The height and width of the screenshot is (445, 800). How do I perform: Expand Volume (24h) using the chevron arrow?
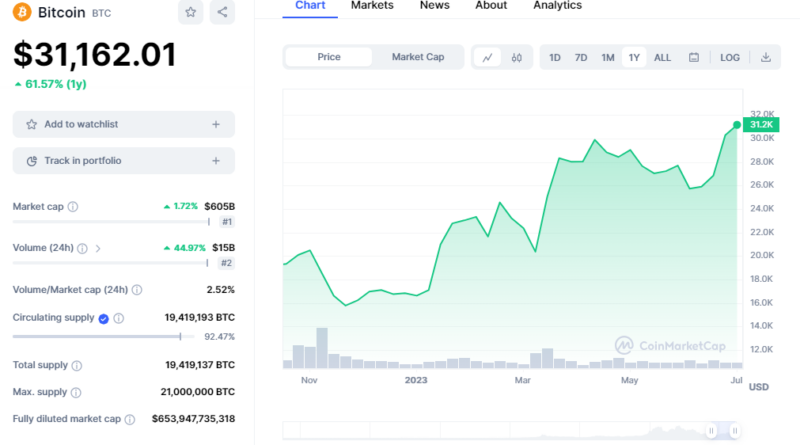click(x=98, y=248)
